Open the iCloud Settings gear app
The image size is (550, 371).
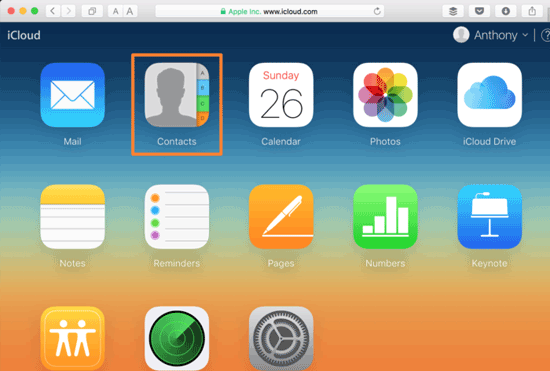click(281, 338)
